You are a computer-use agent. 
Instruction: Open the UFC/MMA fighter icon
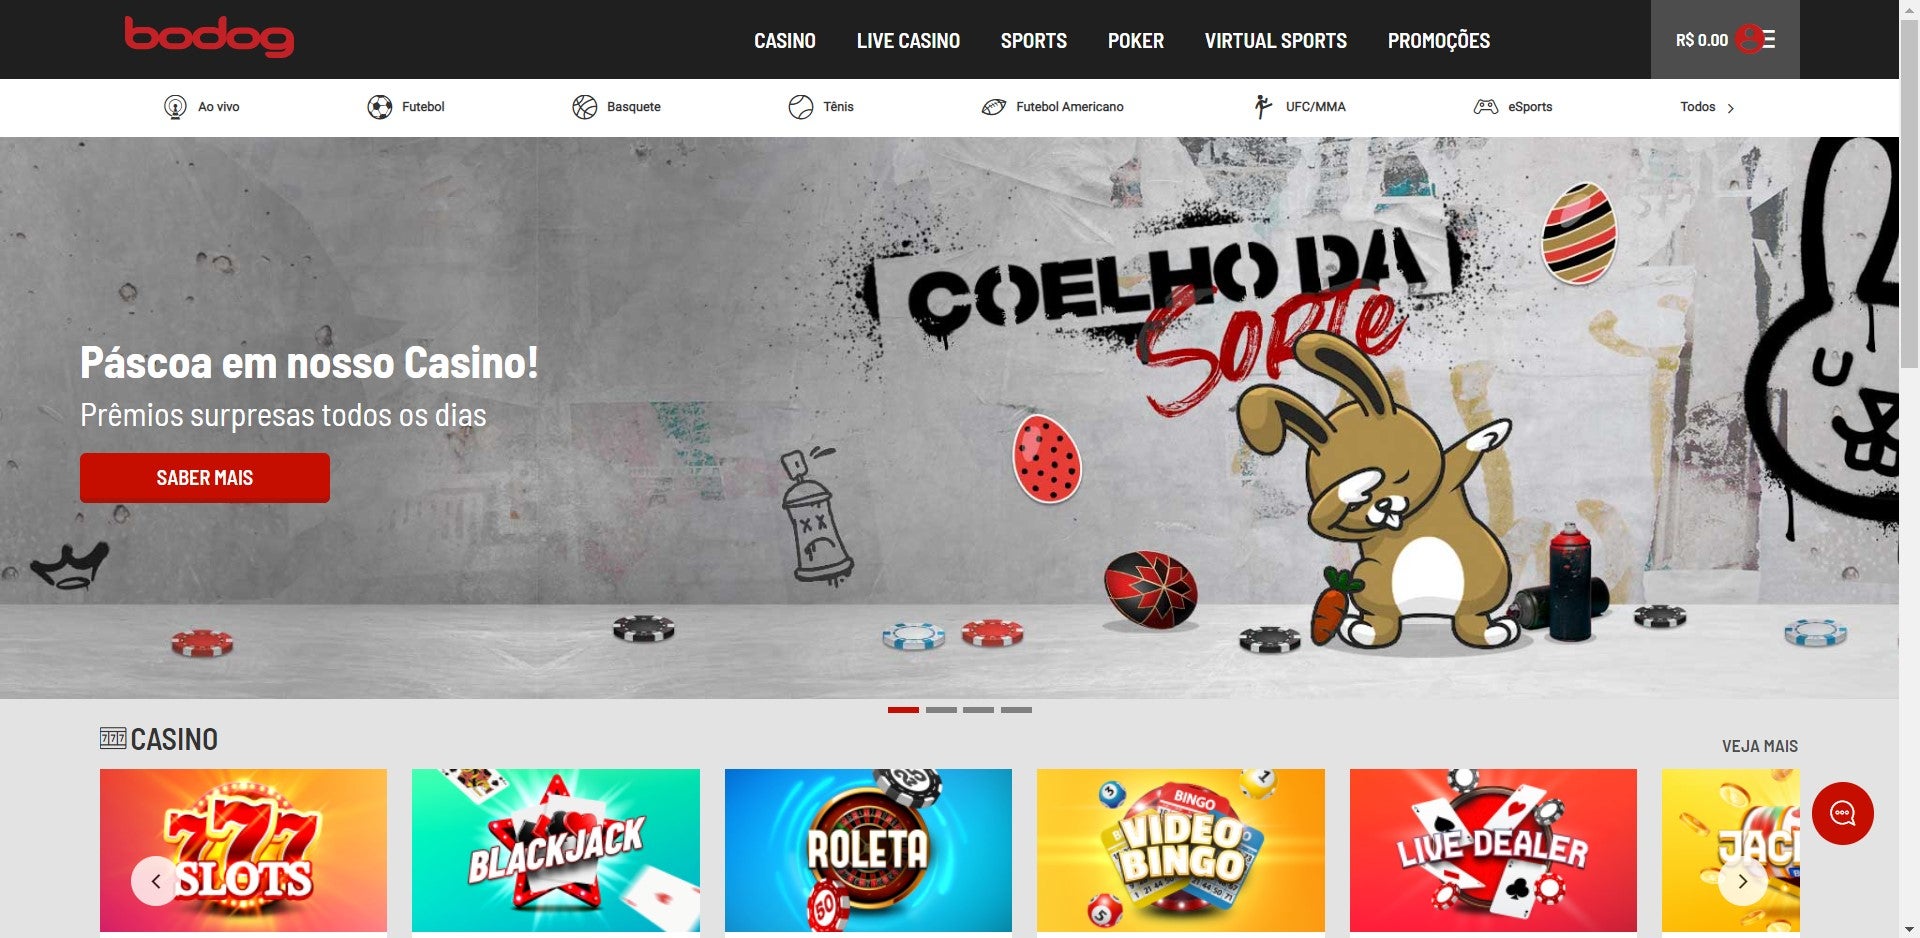[1263, 107]
